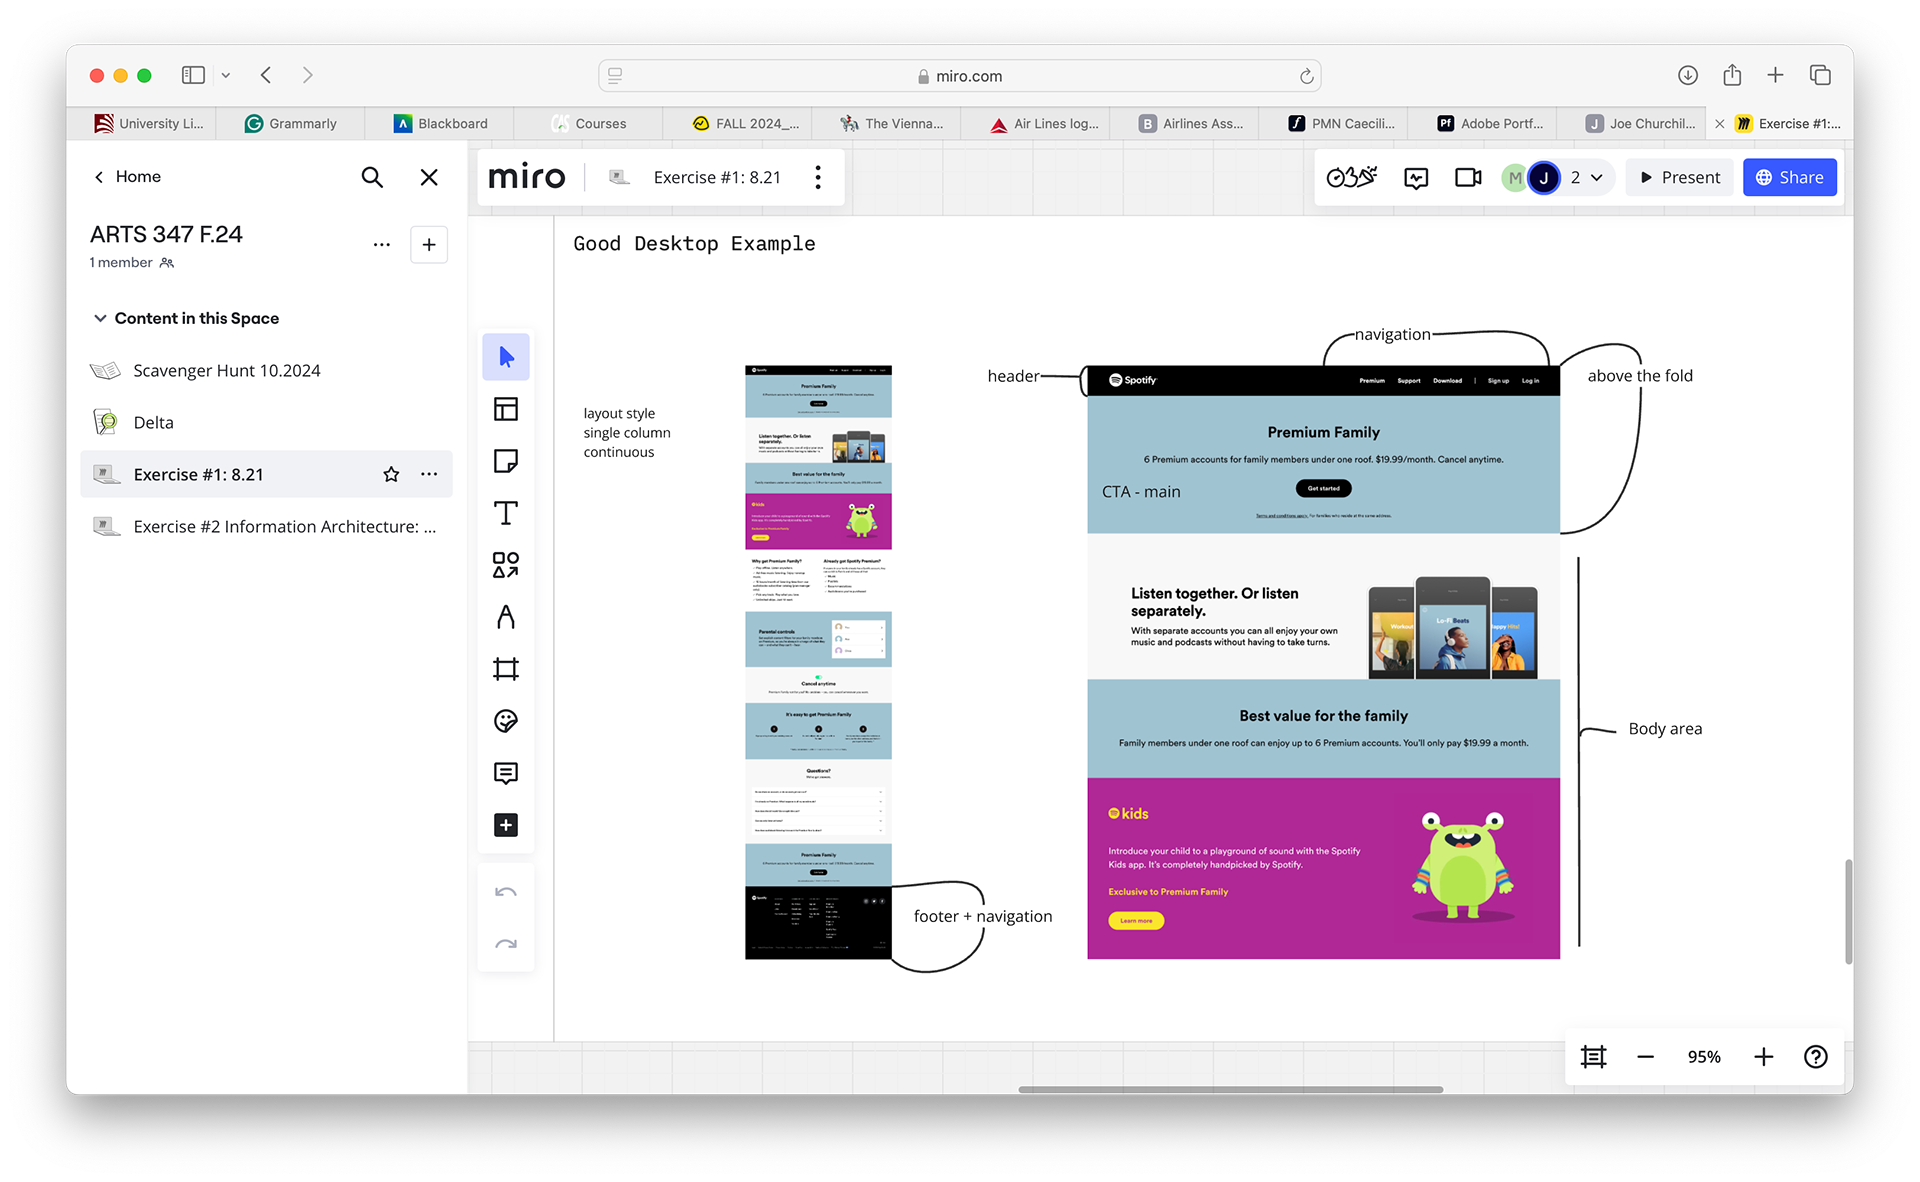Close the left sidebar panel
This screenshot has height=1182, width=1920.
[429, 177]
